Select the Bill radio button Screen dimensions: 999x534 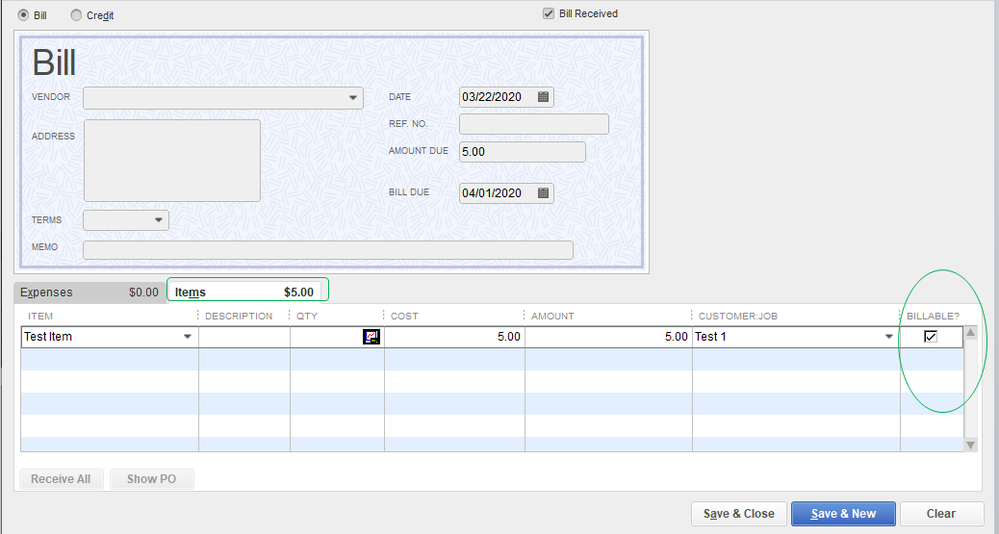pos(24,15)
